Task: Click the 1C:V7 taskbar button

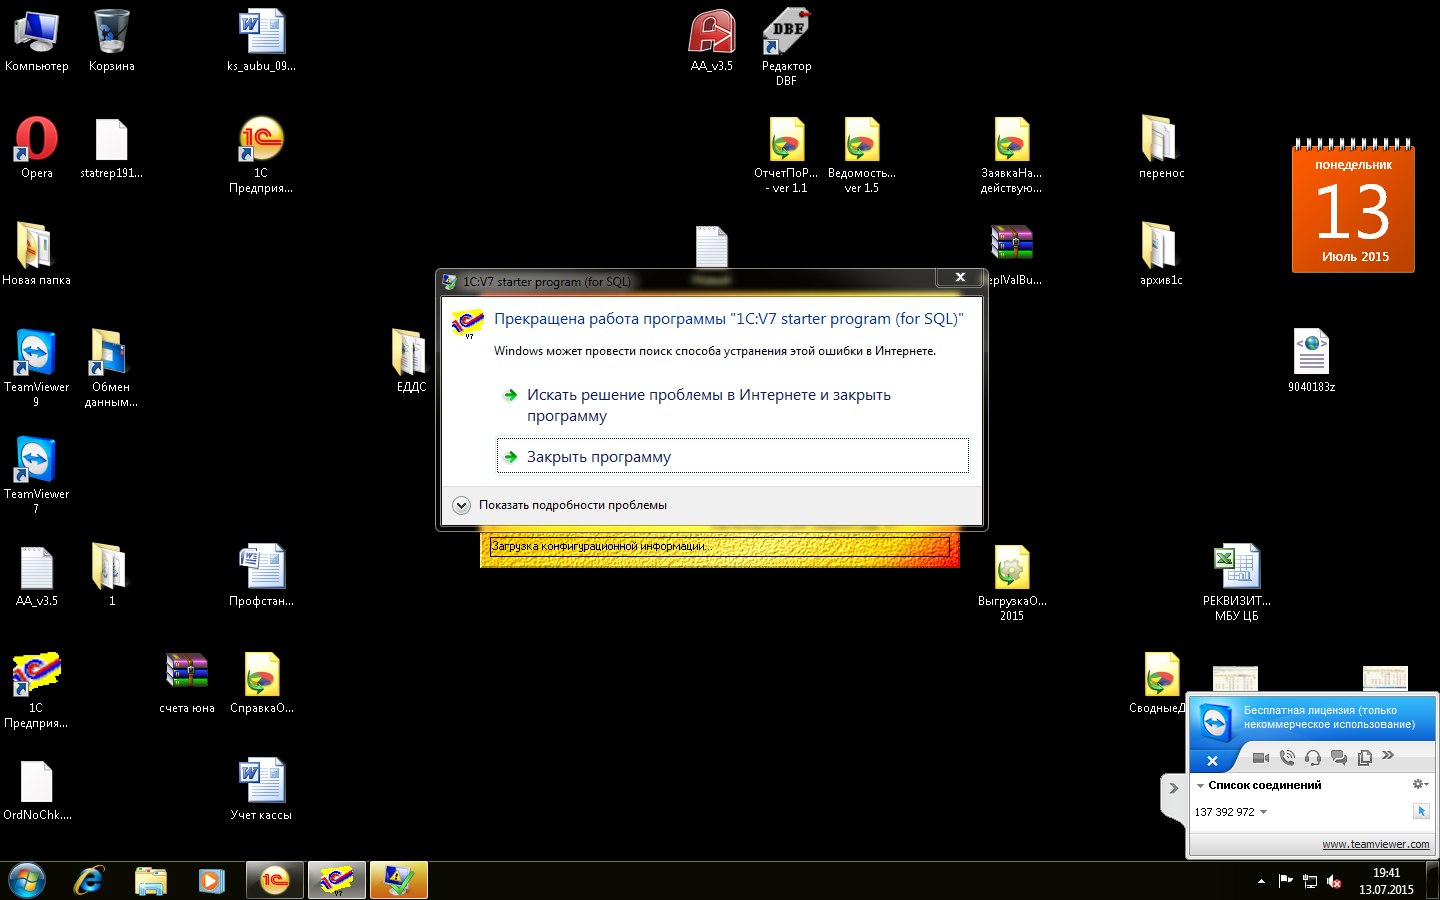Action: [336, 880]
